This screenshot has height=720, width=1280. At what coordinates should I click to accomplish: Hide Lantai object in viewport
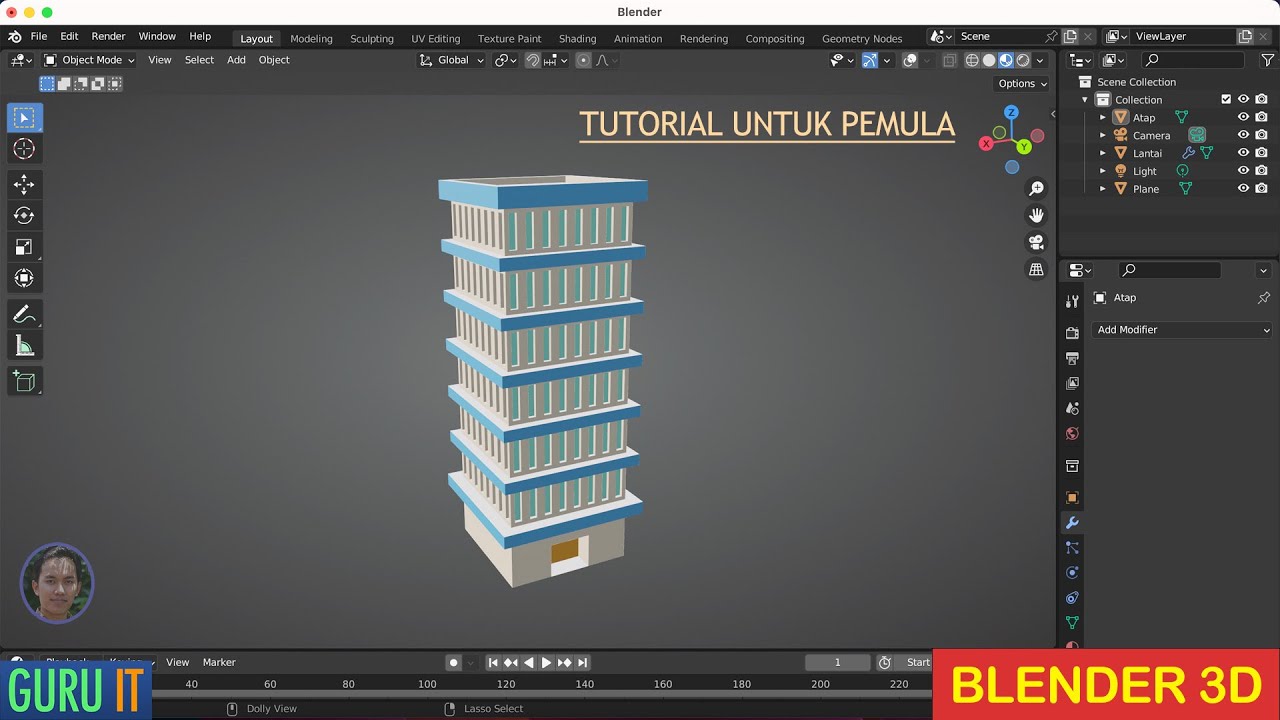(x=1243, y=153)
